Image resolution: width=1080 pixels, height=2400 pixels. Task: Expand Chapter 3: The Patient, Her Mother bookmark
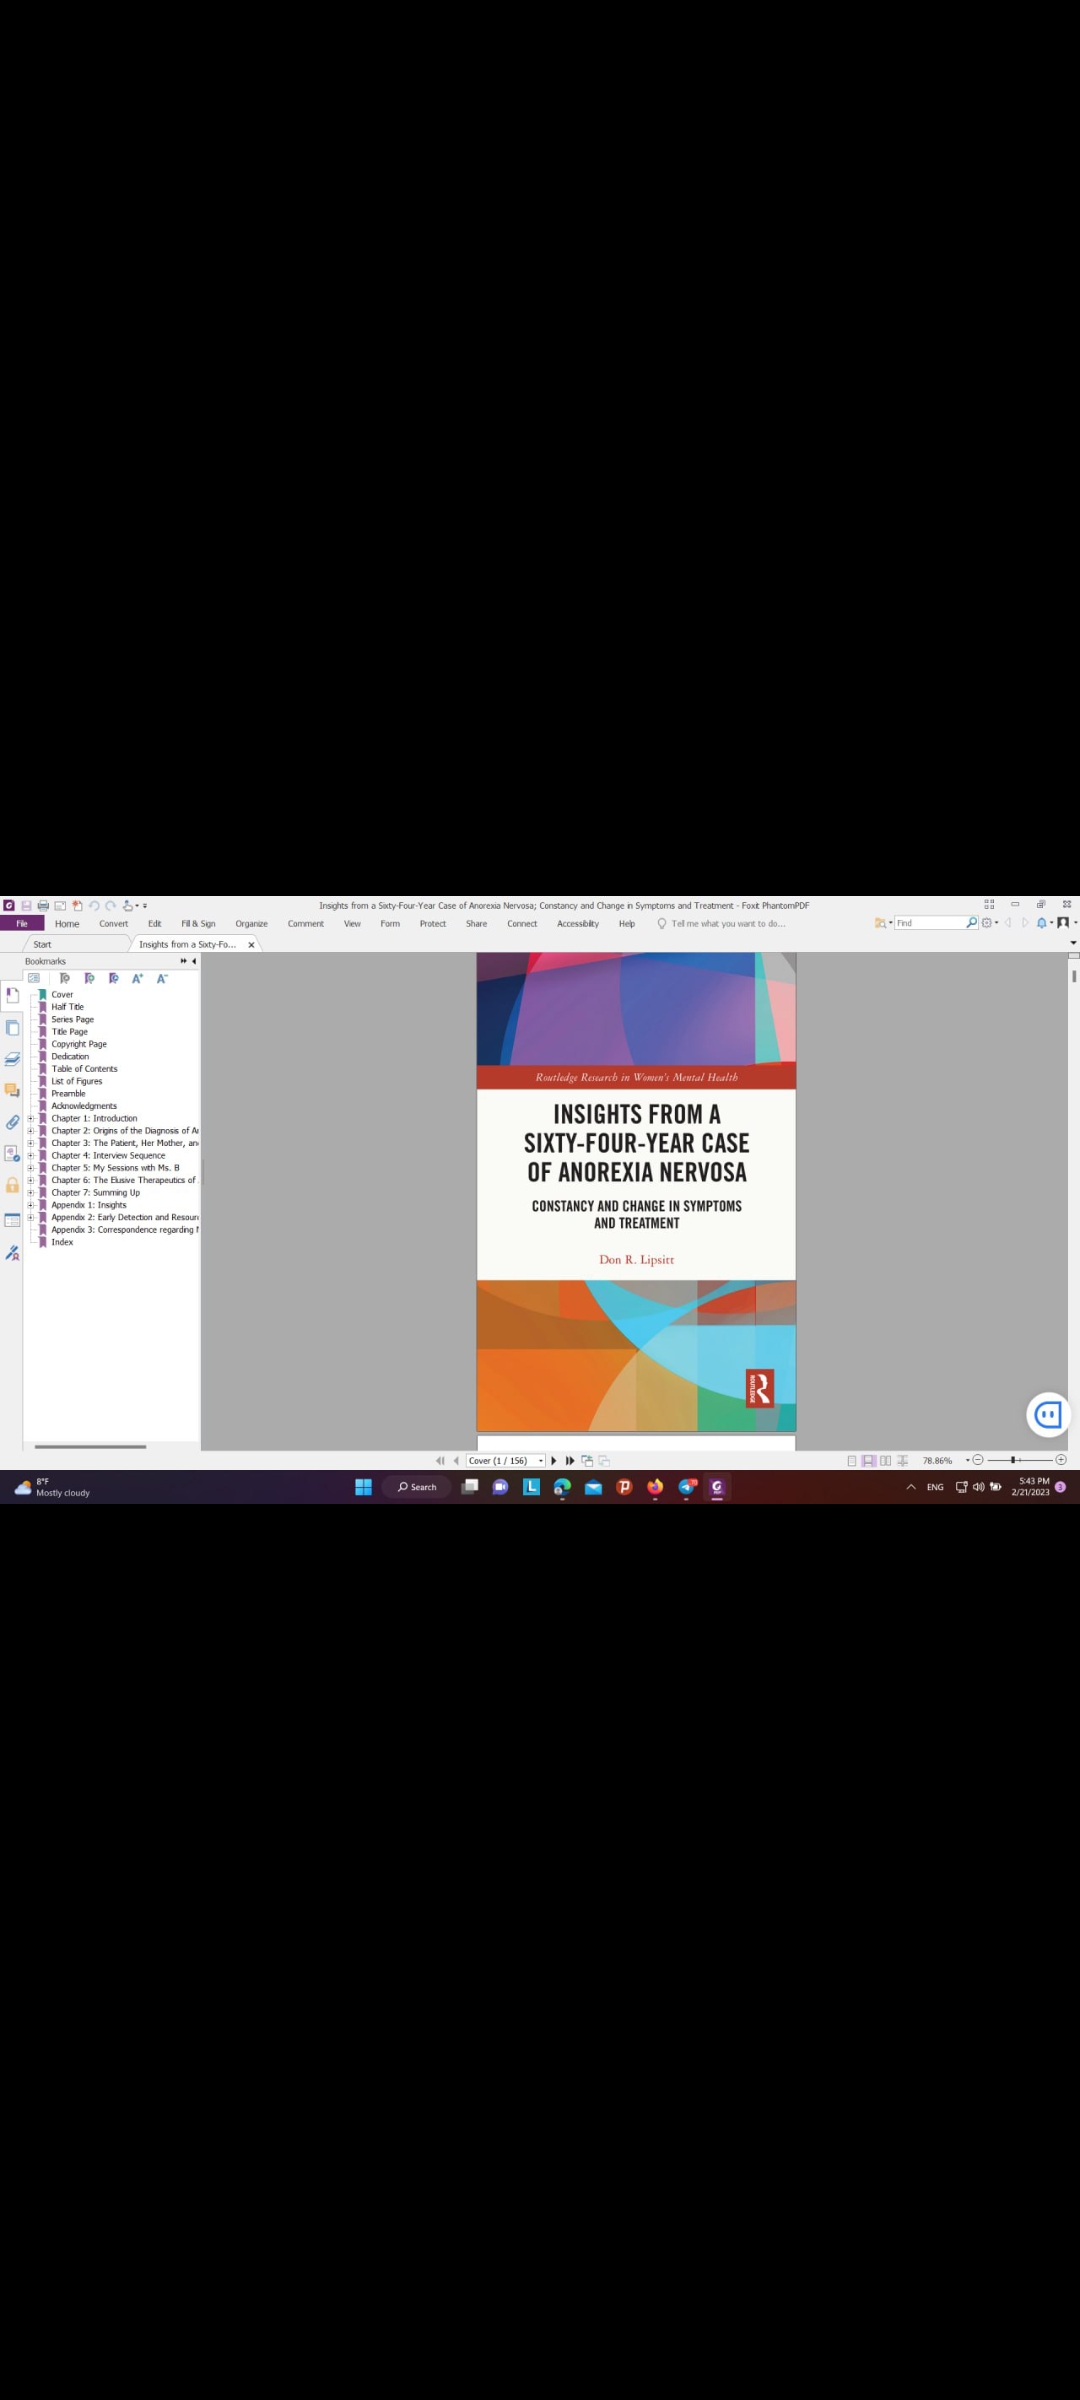[30, 1143]
